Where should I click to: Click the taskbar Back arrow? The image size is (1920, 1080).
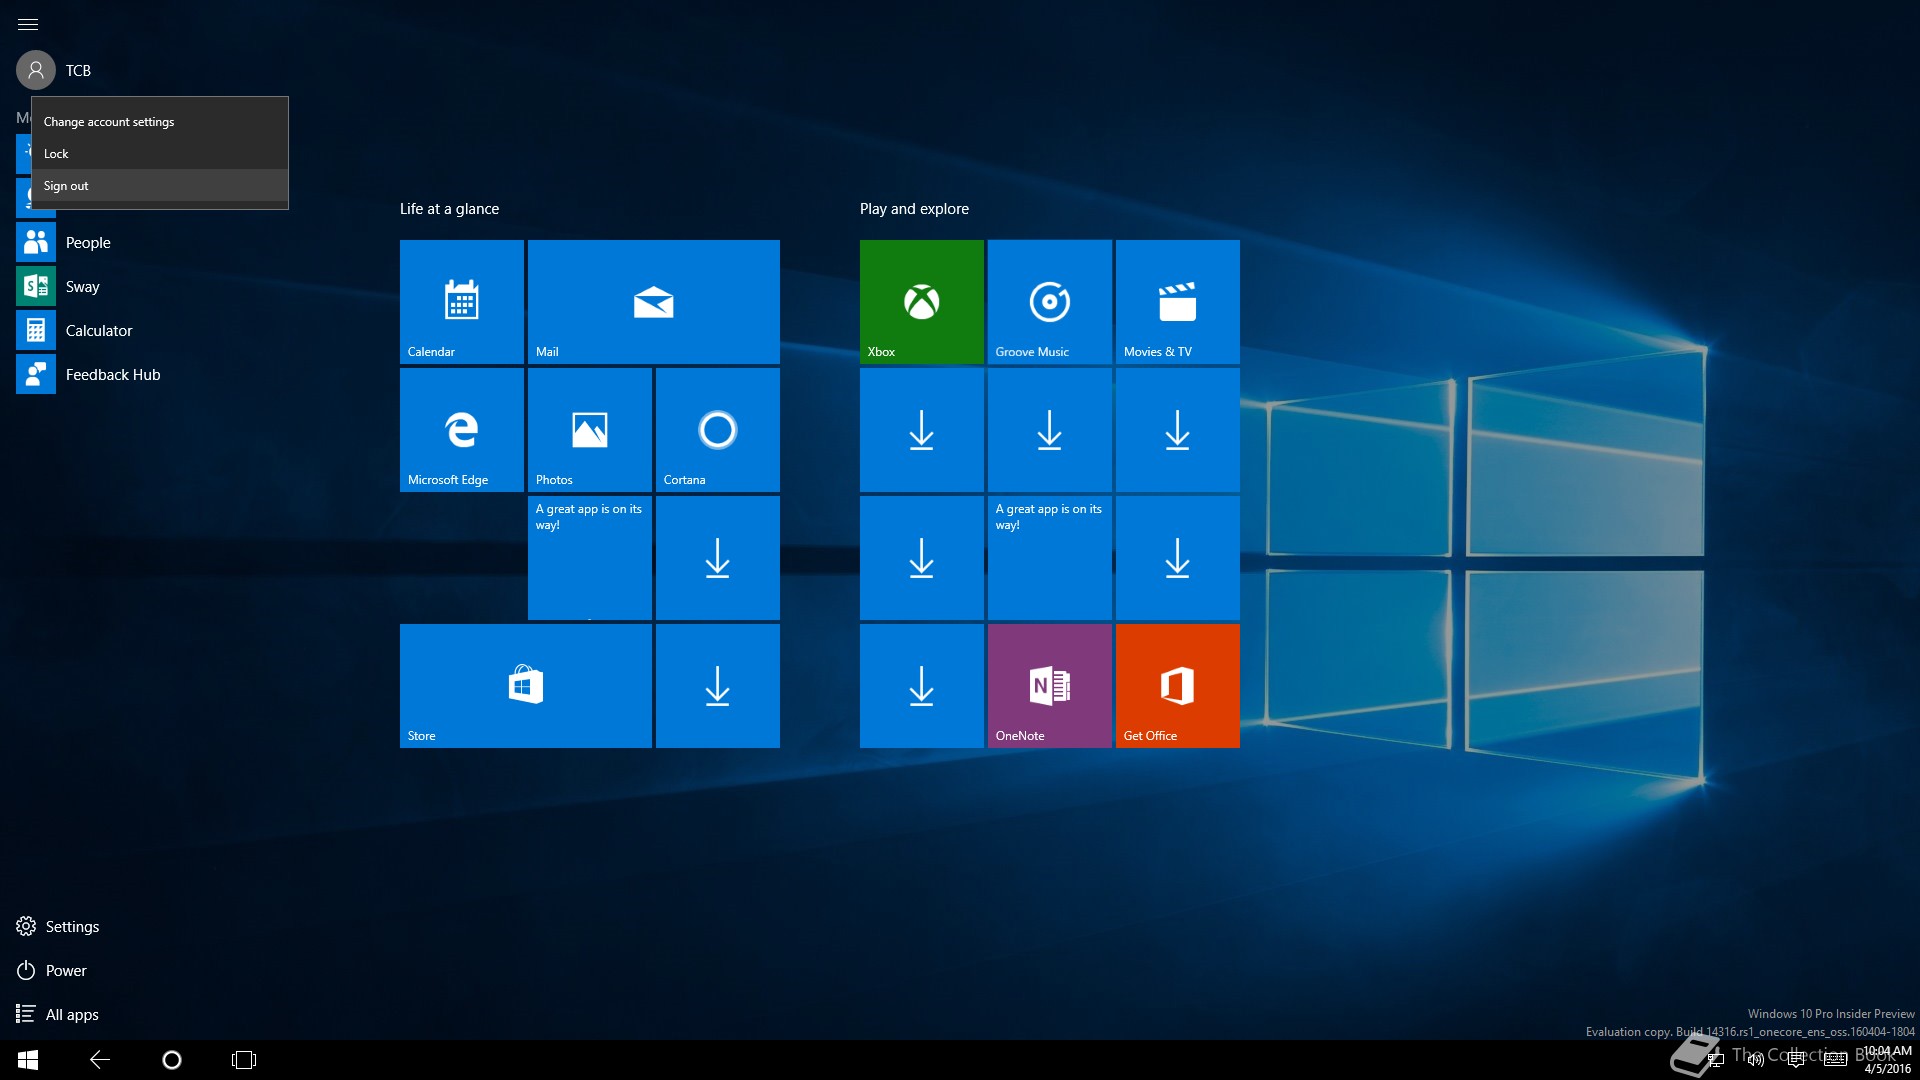point(100,1060)
